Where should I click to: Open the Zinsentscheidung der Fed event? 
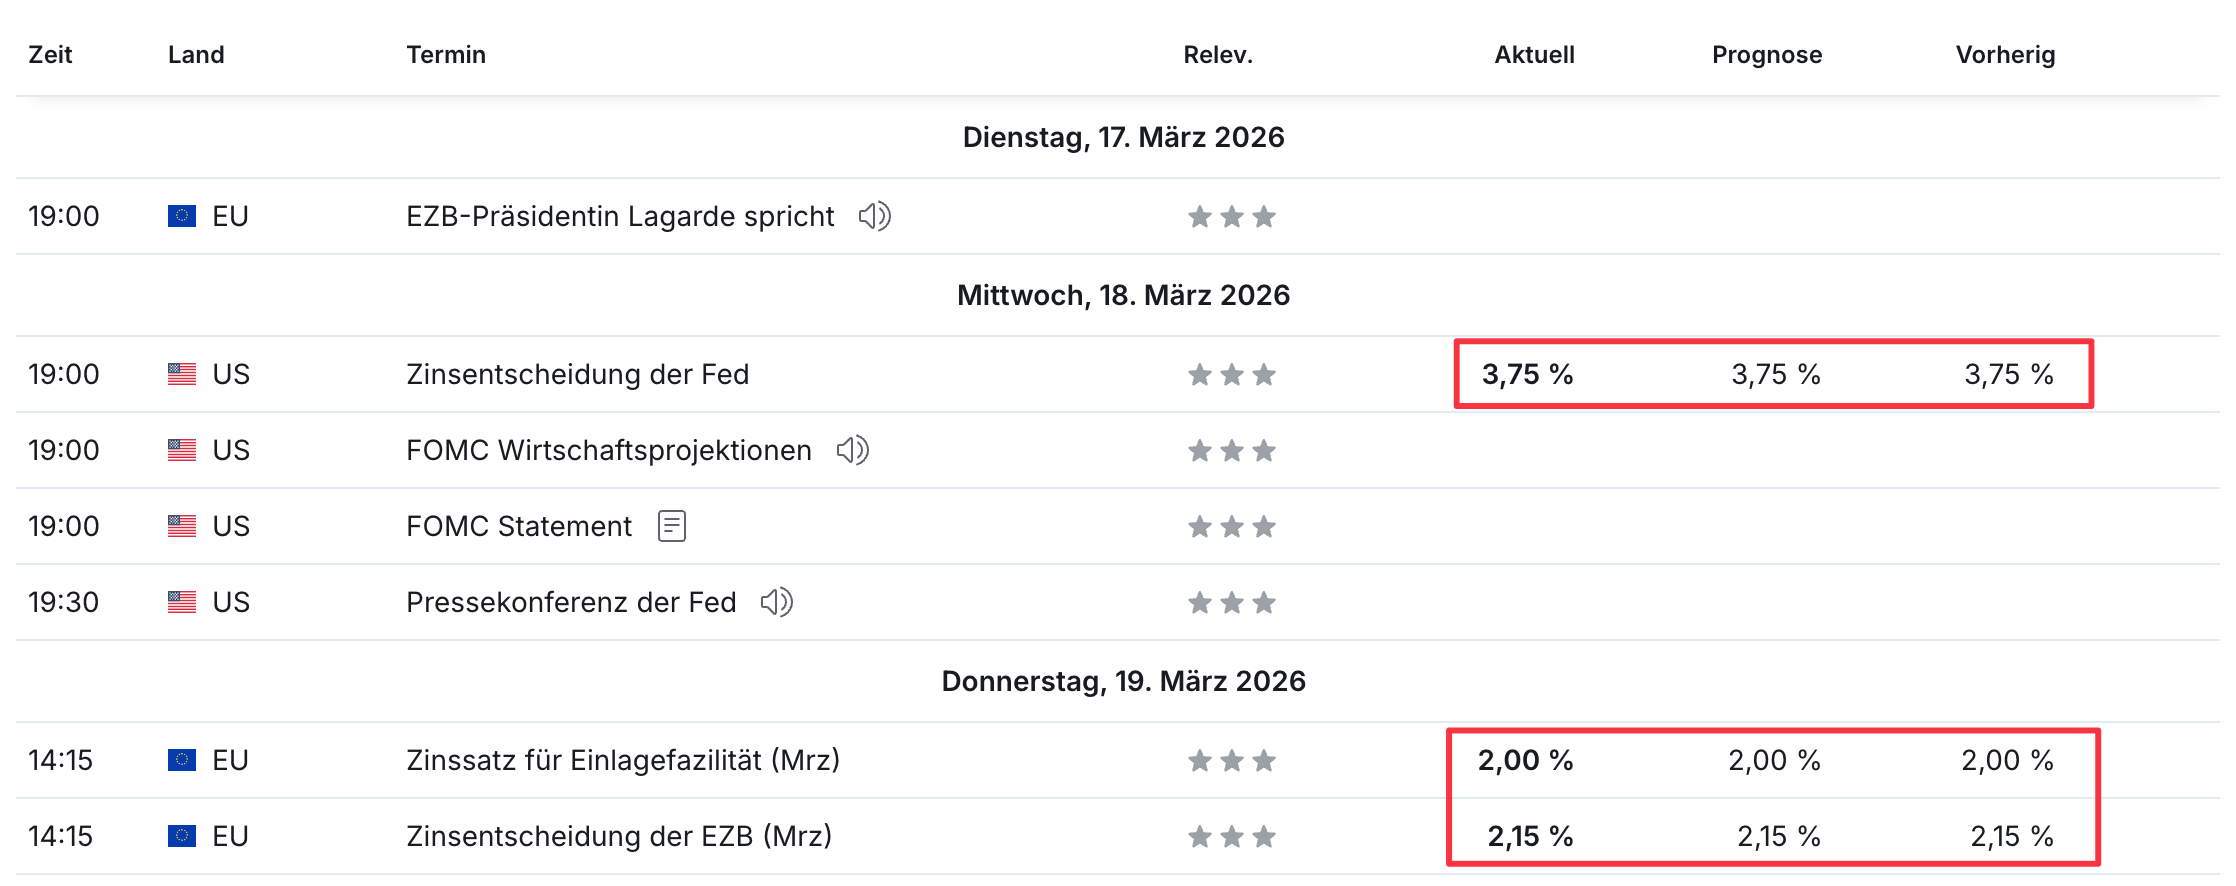(x=577, y=374)
